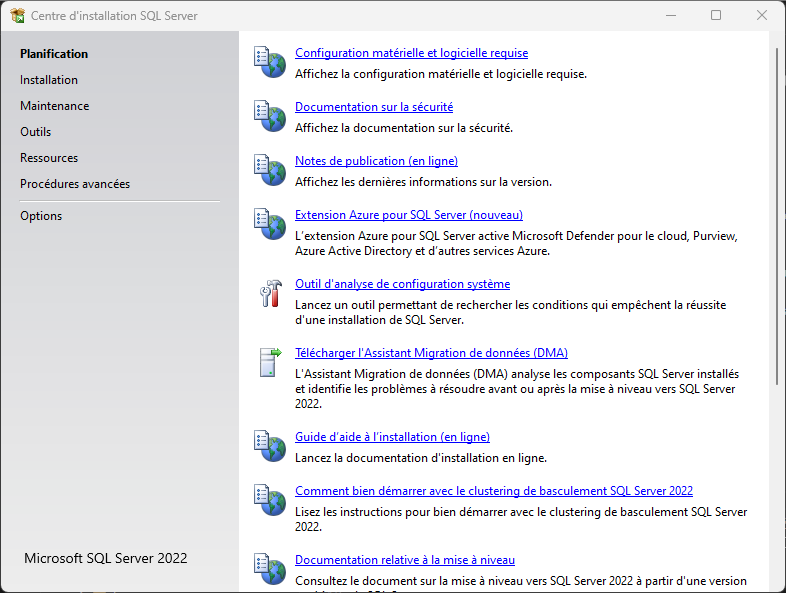Open the Ressources section

pos(49,158)
